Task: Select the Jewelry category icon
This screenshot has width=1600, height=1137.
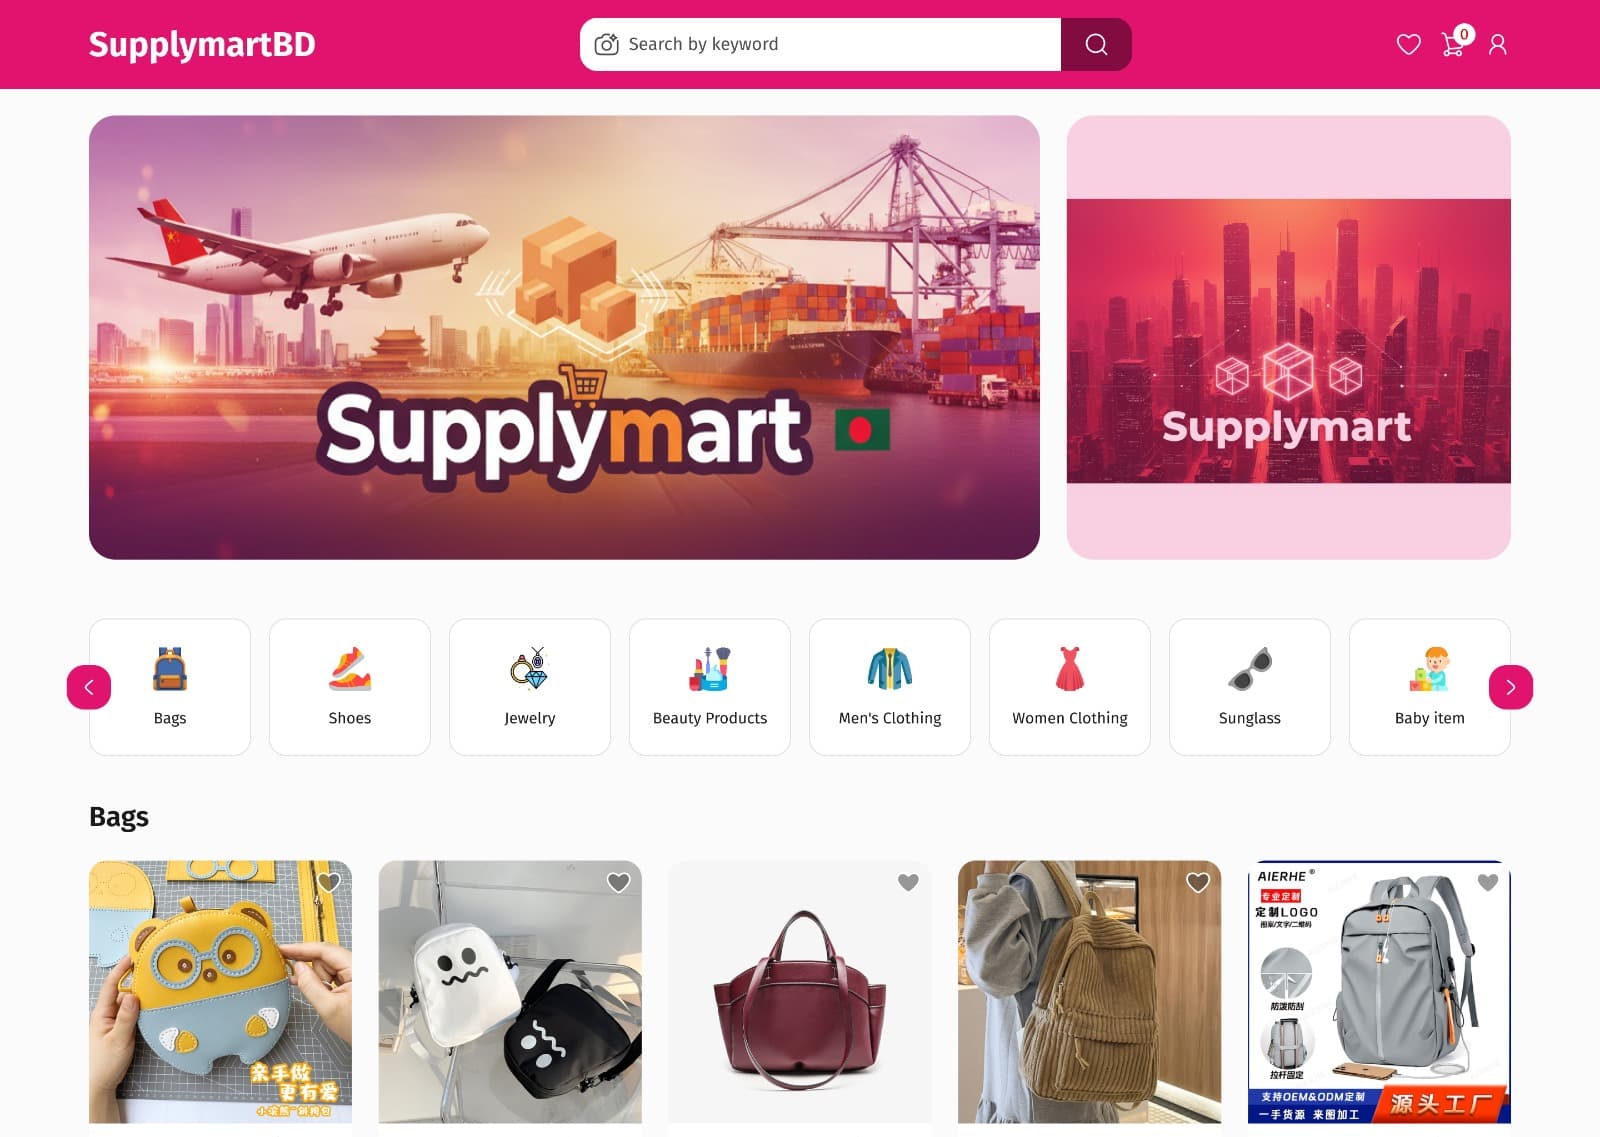Action: [x=530, y=669]
